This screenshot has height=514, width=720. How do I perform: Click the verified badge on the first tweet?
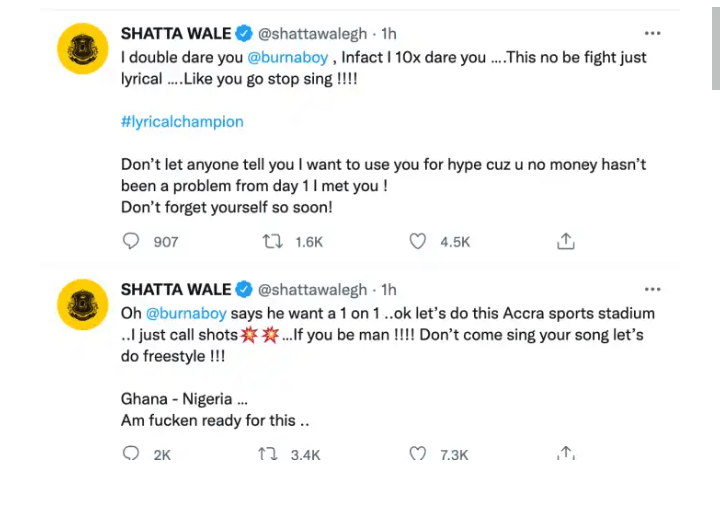pyautogui.click(x=245, y=35)
